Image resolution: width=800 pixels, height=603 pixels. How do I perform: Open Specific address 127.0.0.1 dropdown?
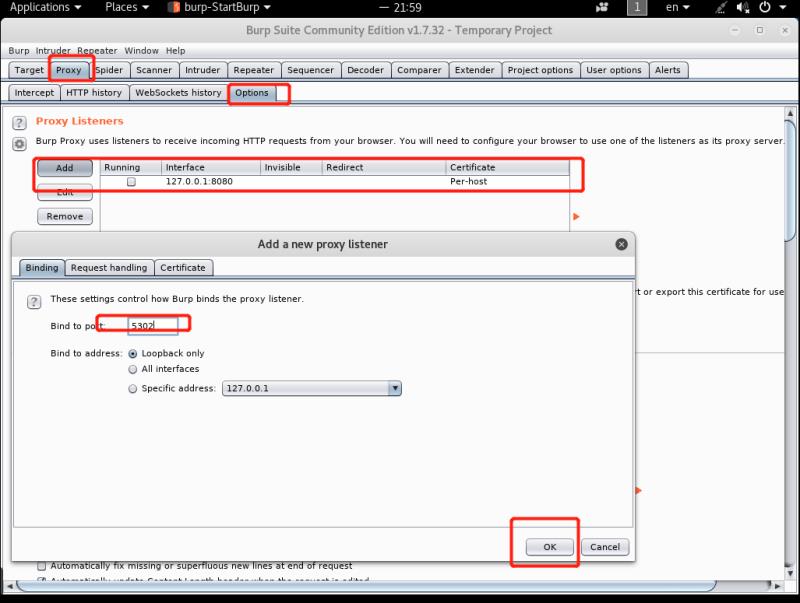pyautogui.click(x=312, y=389)
